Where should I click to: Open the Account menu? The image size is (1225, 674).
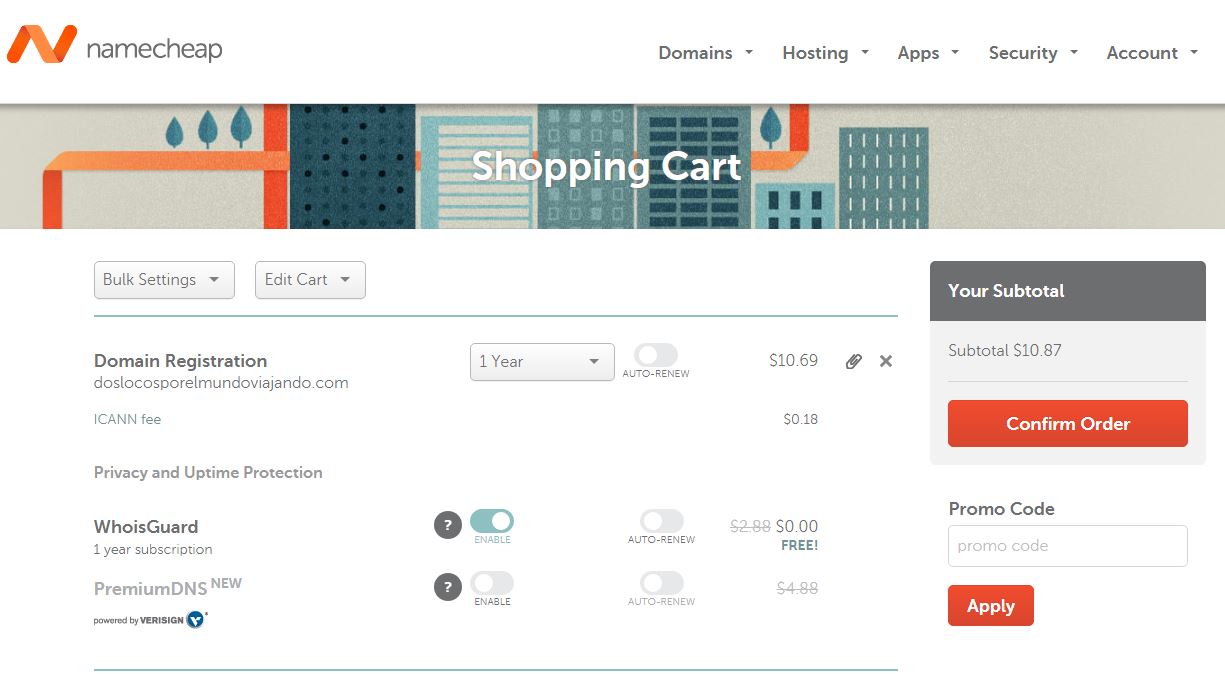click(x=1152, y=53)
